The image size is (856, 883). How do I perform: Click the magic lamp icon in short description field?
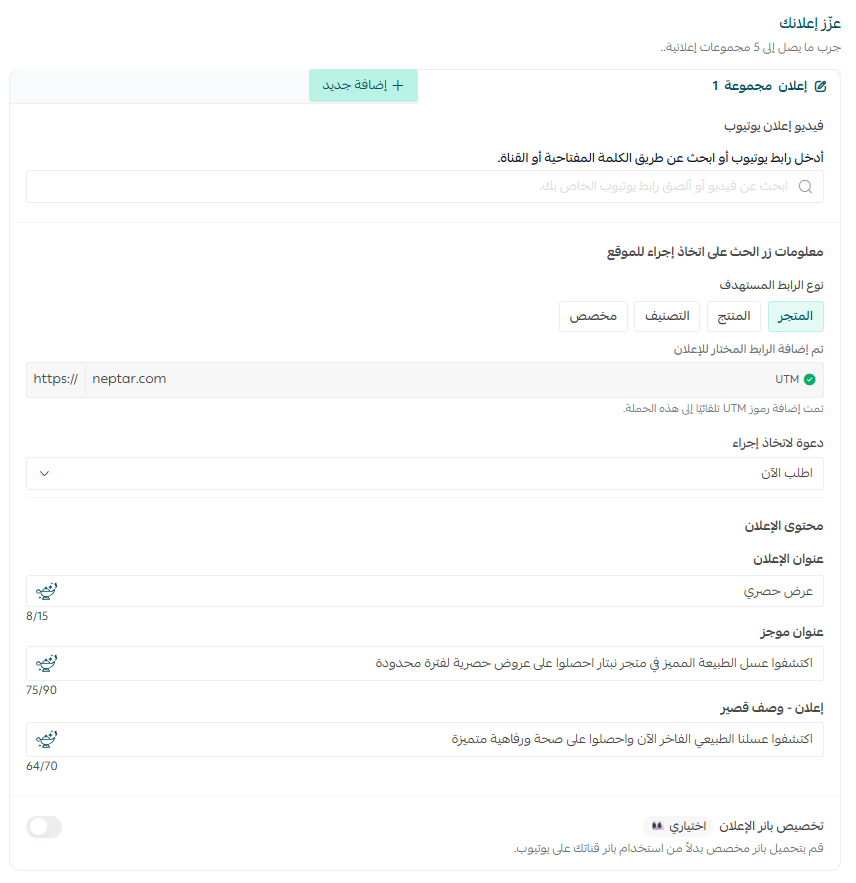coord(47,739)
